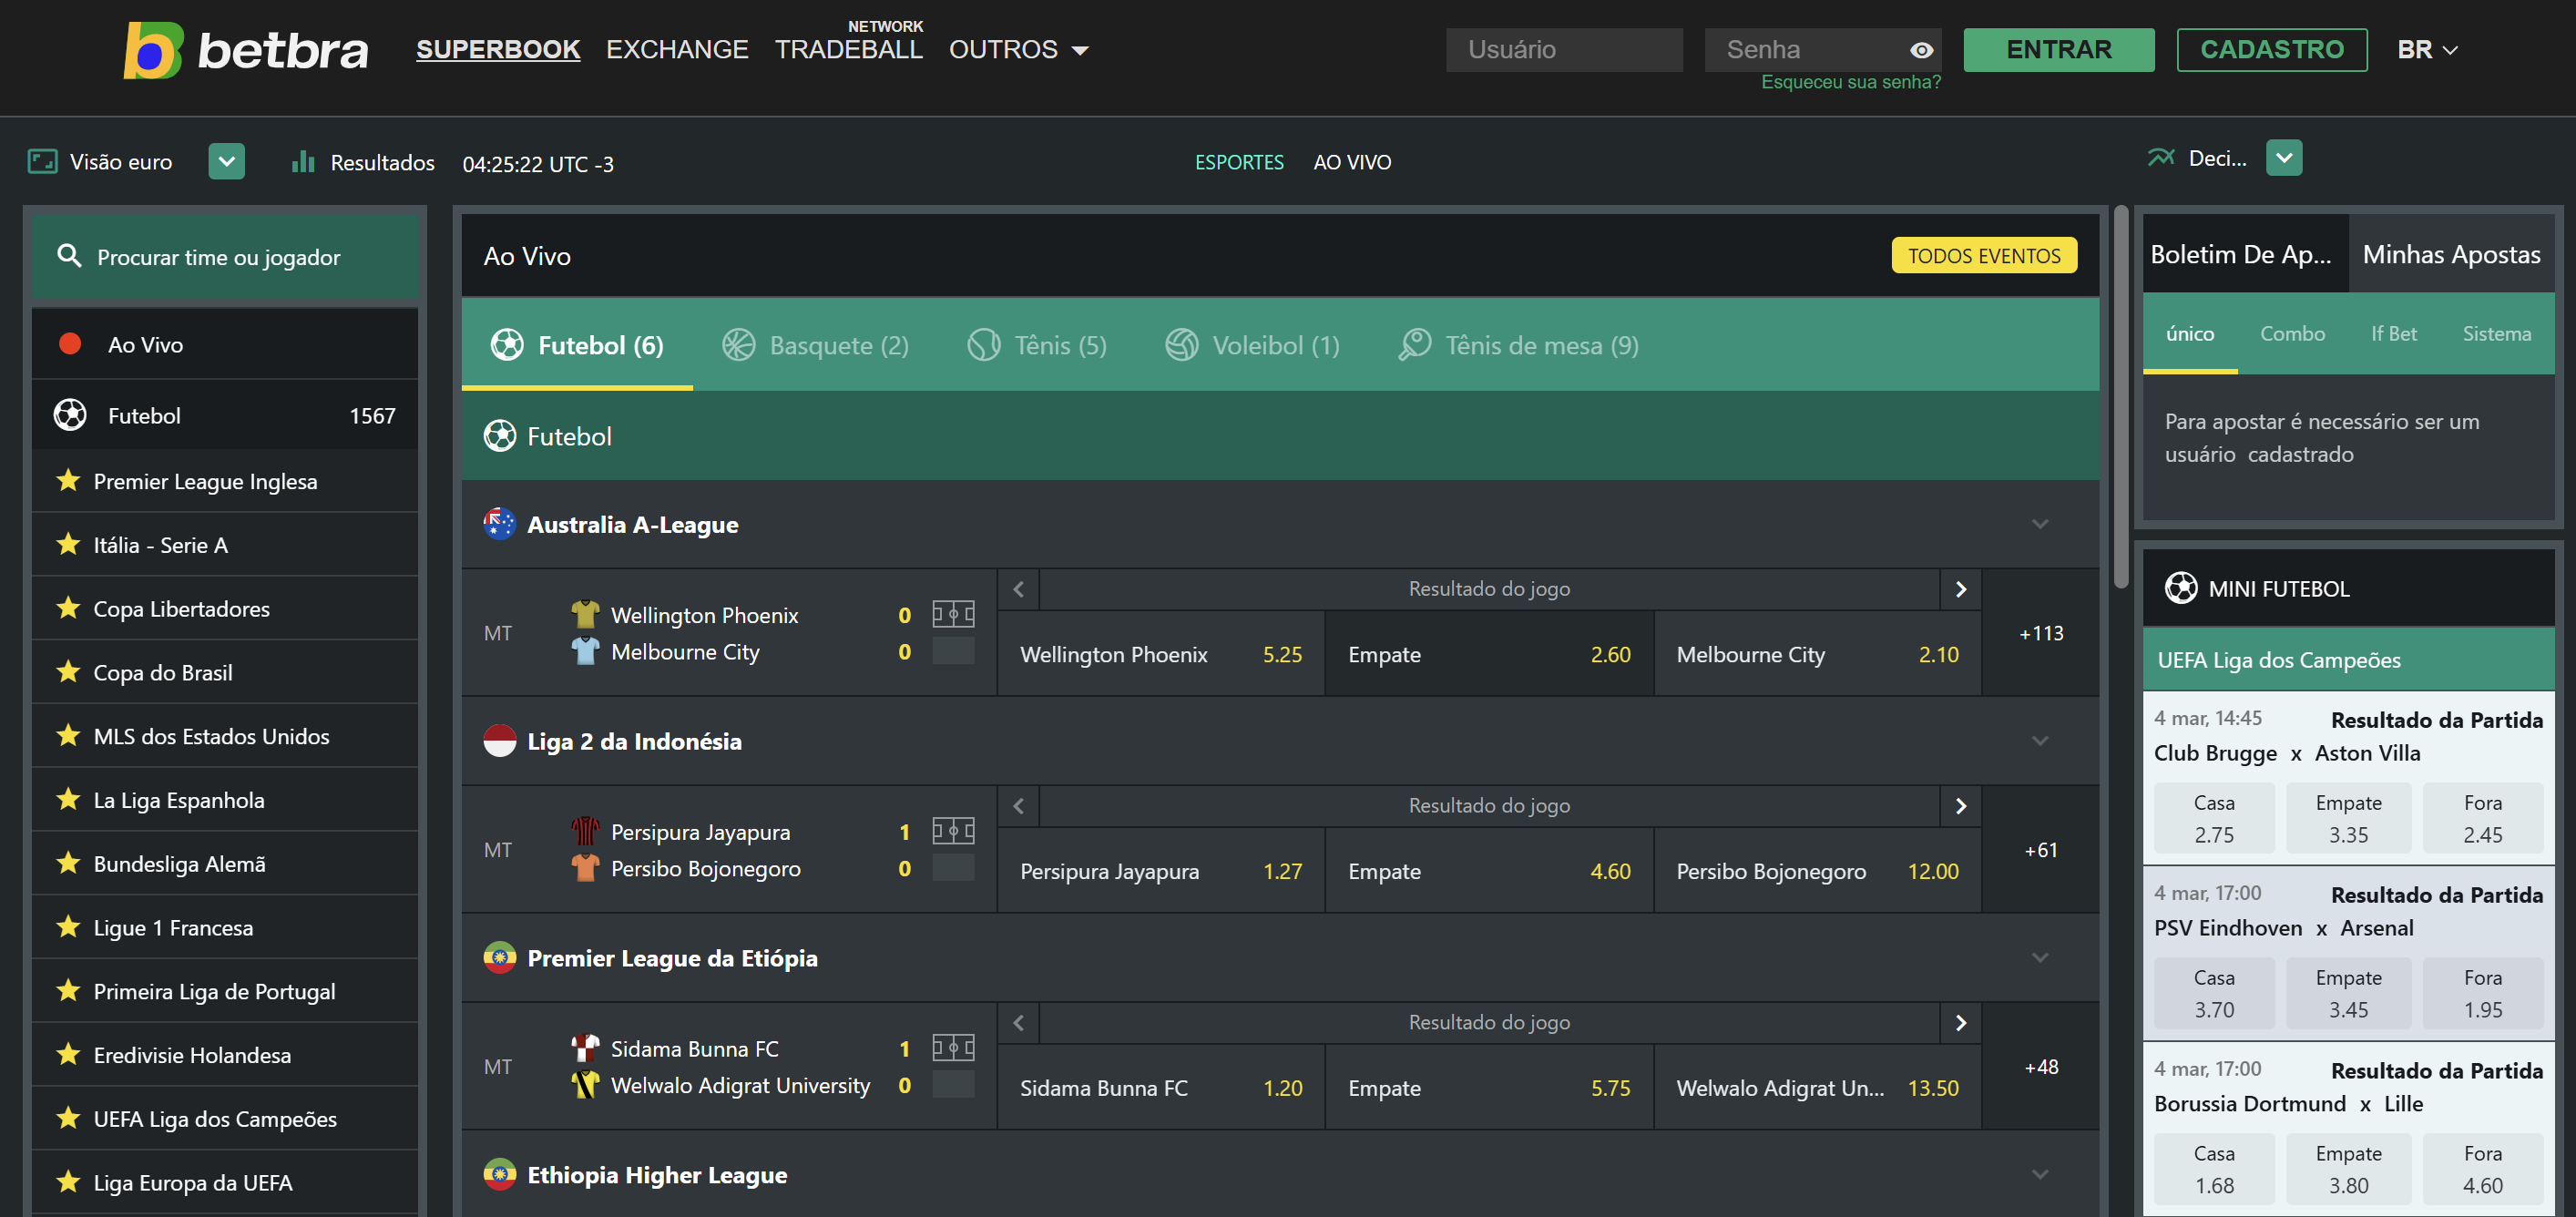Viewport: 2576px width, 1217px height.
Task: Click the Indonesia flag icon
Action: pyautogui.click(x=499, y=740)
